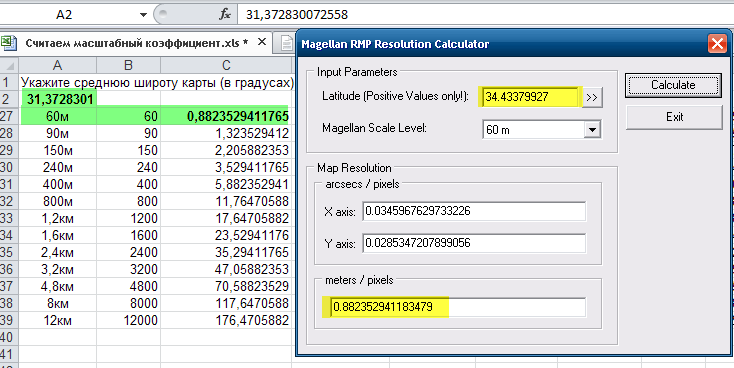Click cell '1,2км' in column A
The image size is (734, 368).
(58, 218)
